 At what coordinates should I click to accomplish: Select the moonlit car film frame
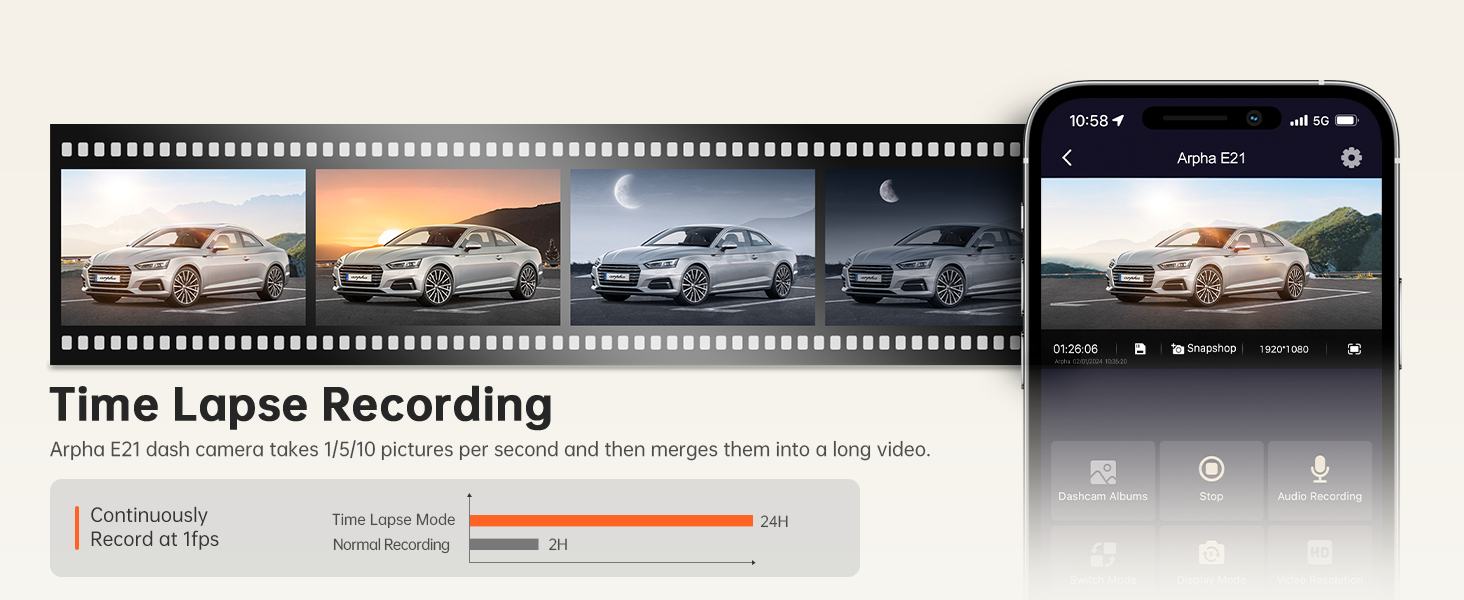(692, 247)
